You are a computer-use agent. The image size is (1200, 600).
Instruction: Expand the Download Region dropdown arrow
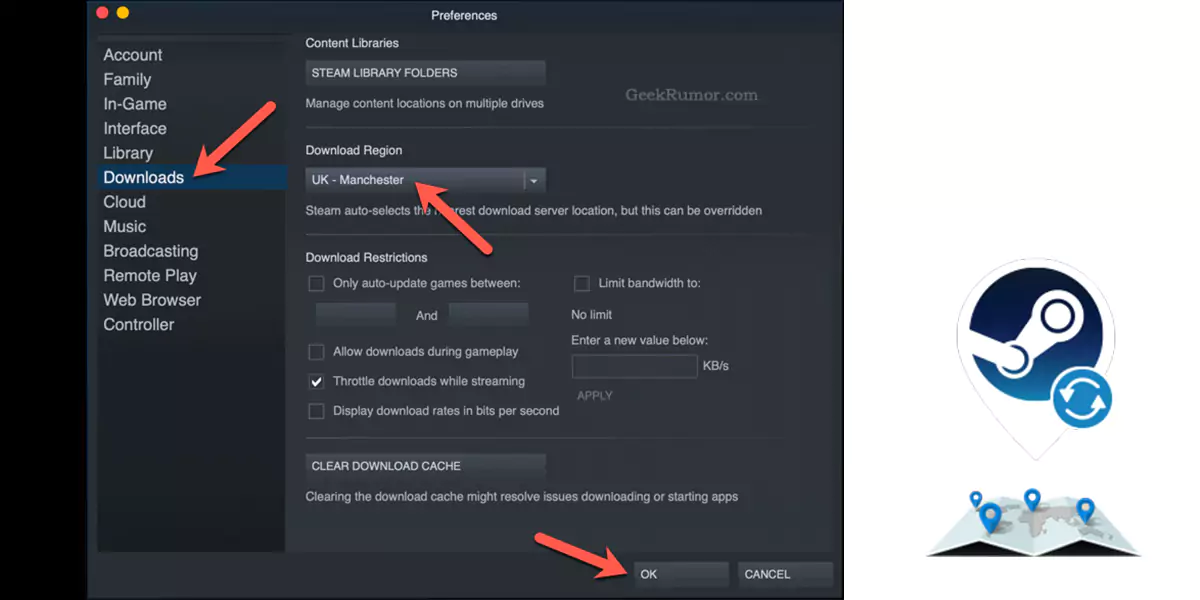pos(534,181)
